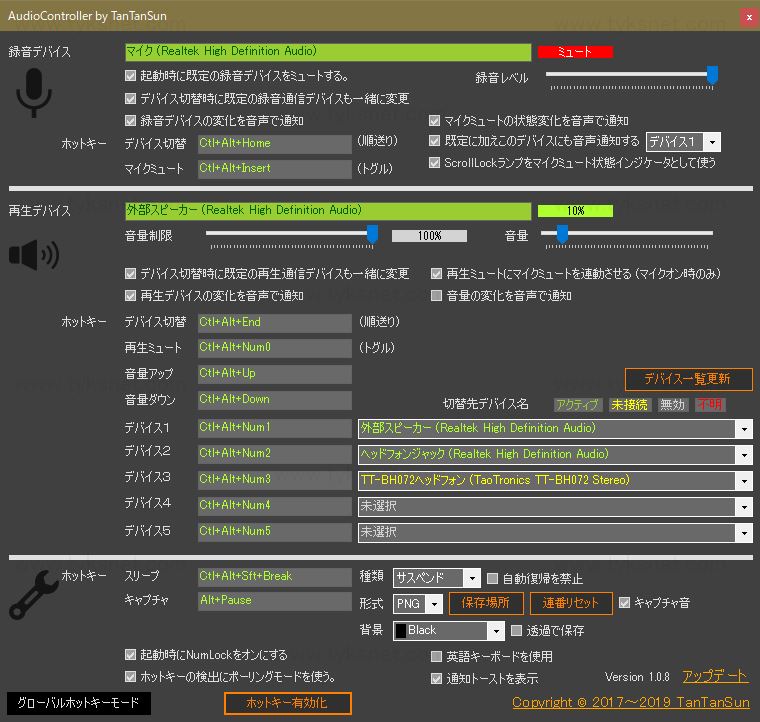The height and width of the screenshot is (722, 760).
Task: Toggle 起動時に既定の録音デバイスをミュートする checkbox
Action: [130, 76]
